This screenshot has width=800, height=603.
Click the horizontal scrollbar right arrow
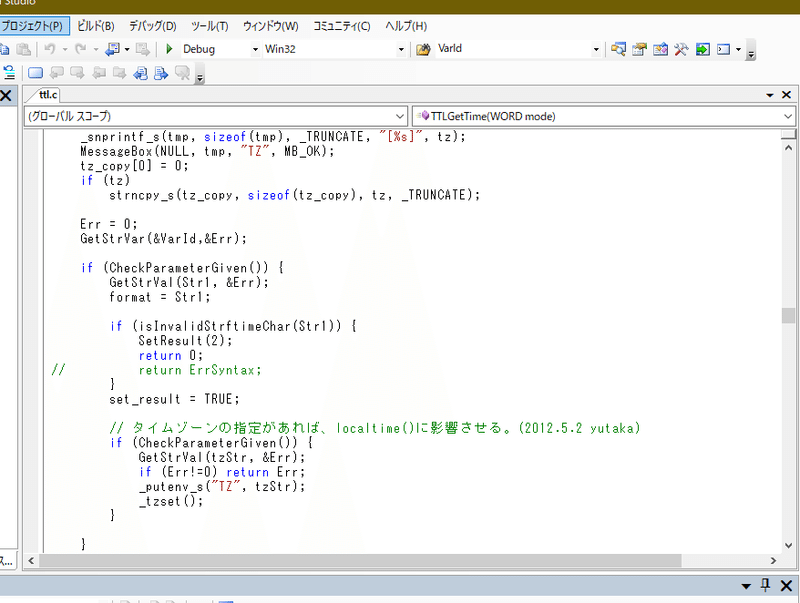773,561
